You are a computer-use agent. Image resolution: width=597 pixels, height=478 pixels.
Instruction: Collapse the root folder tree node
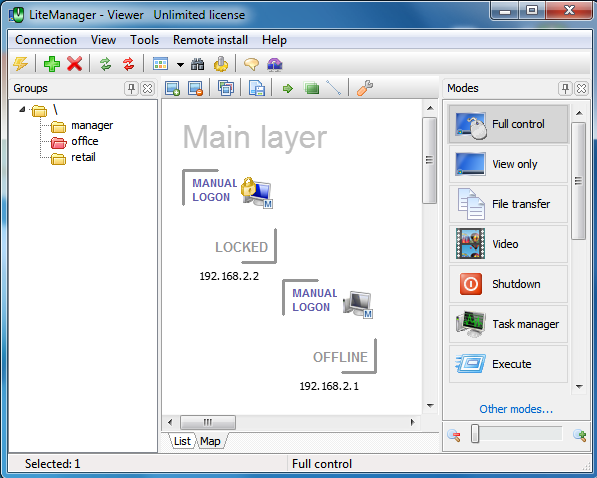point(22,110)
